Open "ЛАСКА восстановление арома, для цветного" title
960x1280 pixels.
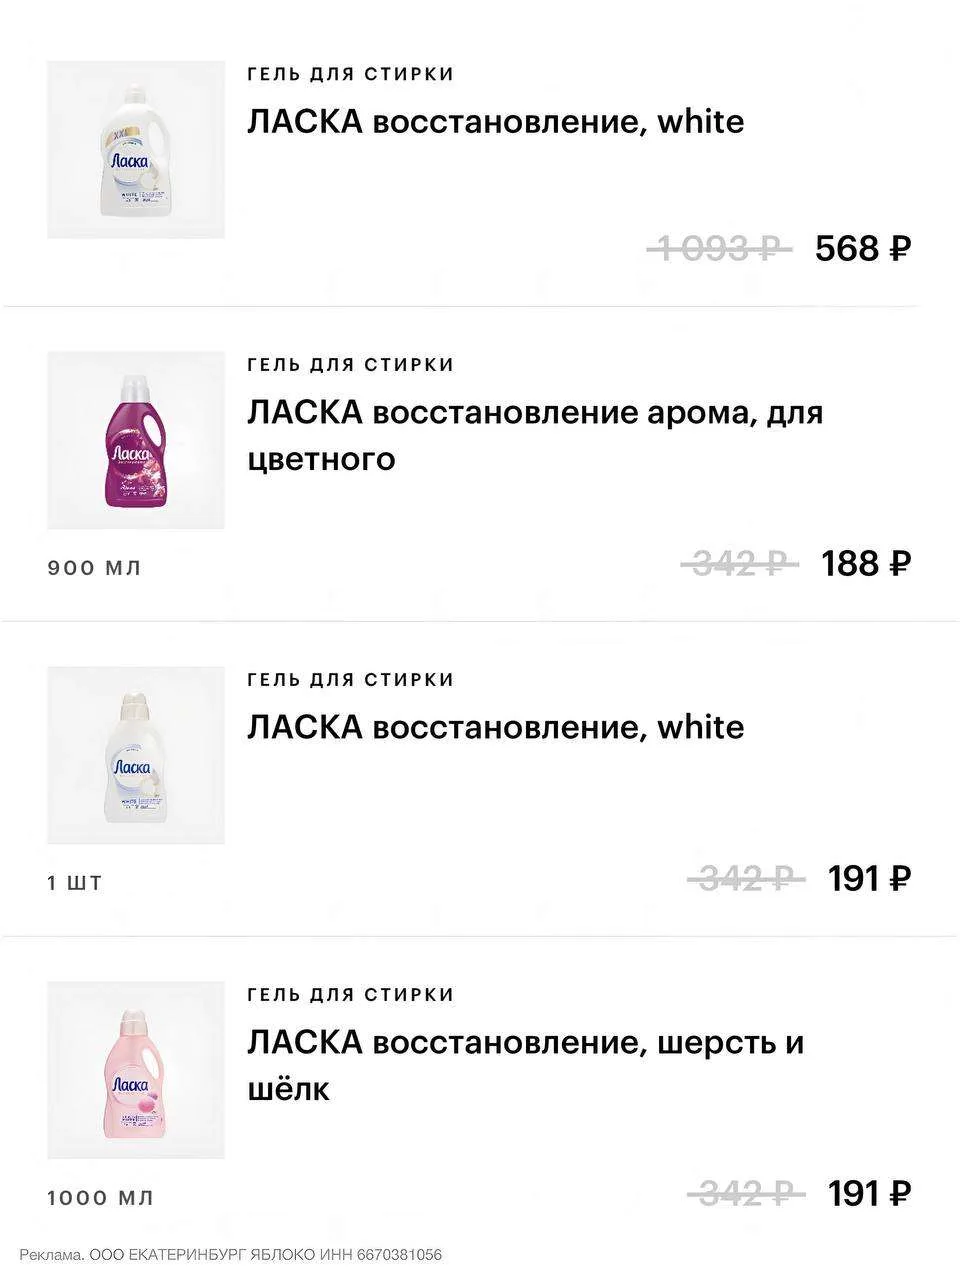pos(534,435)
